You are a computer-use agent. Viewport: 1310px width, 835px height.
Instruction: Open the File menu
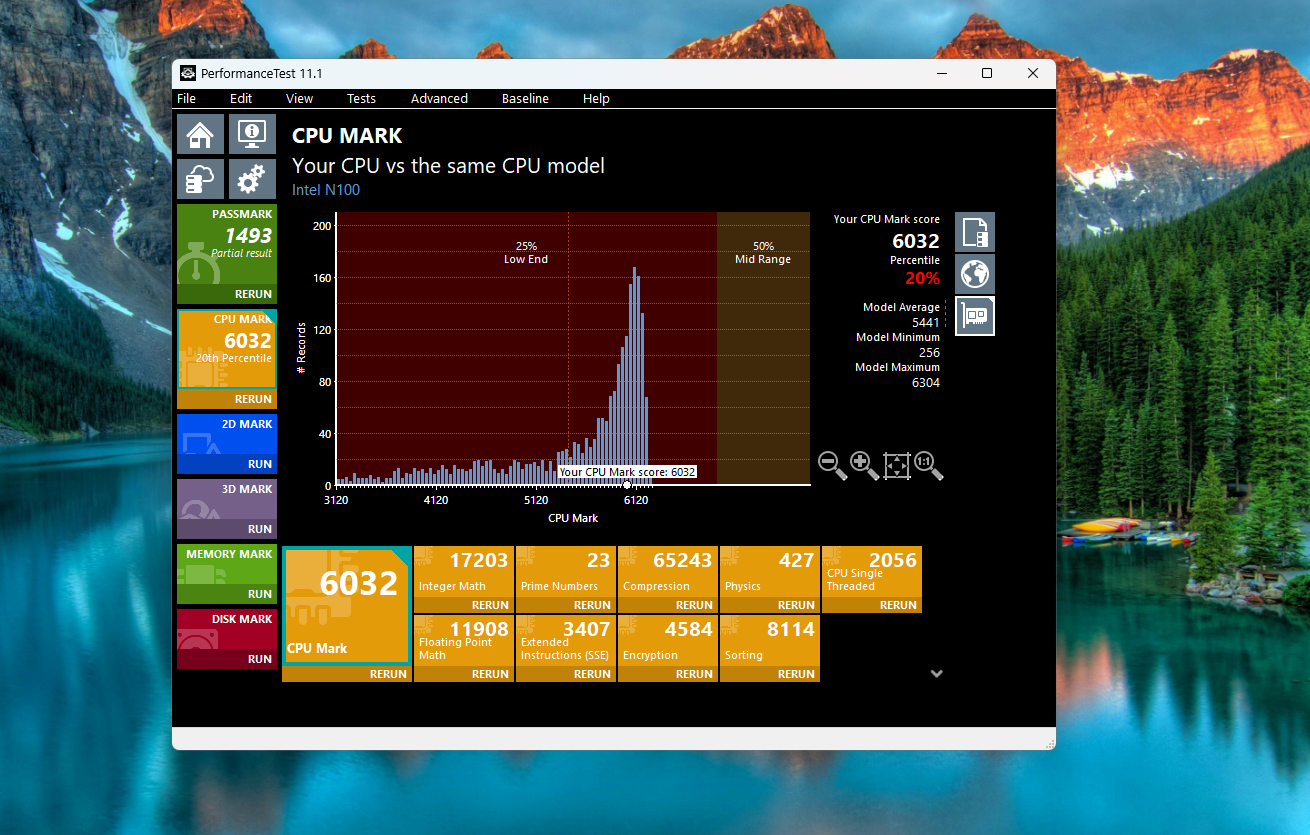(187, 98)
